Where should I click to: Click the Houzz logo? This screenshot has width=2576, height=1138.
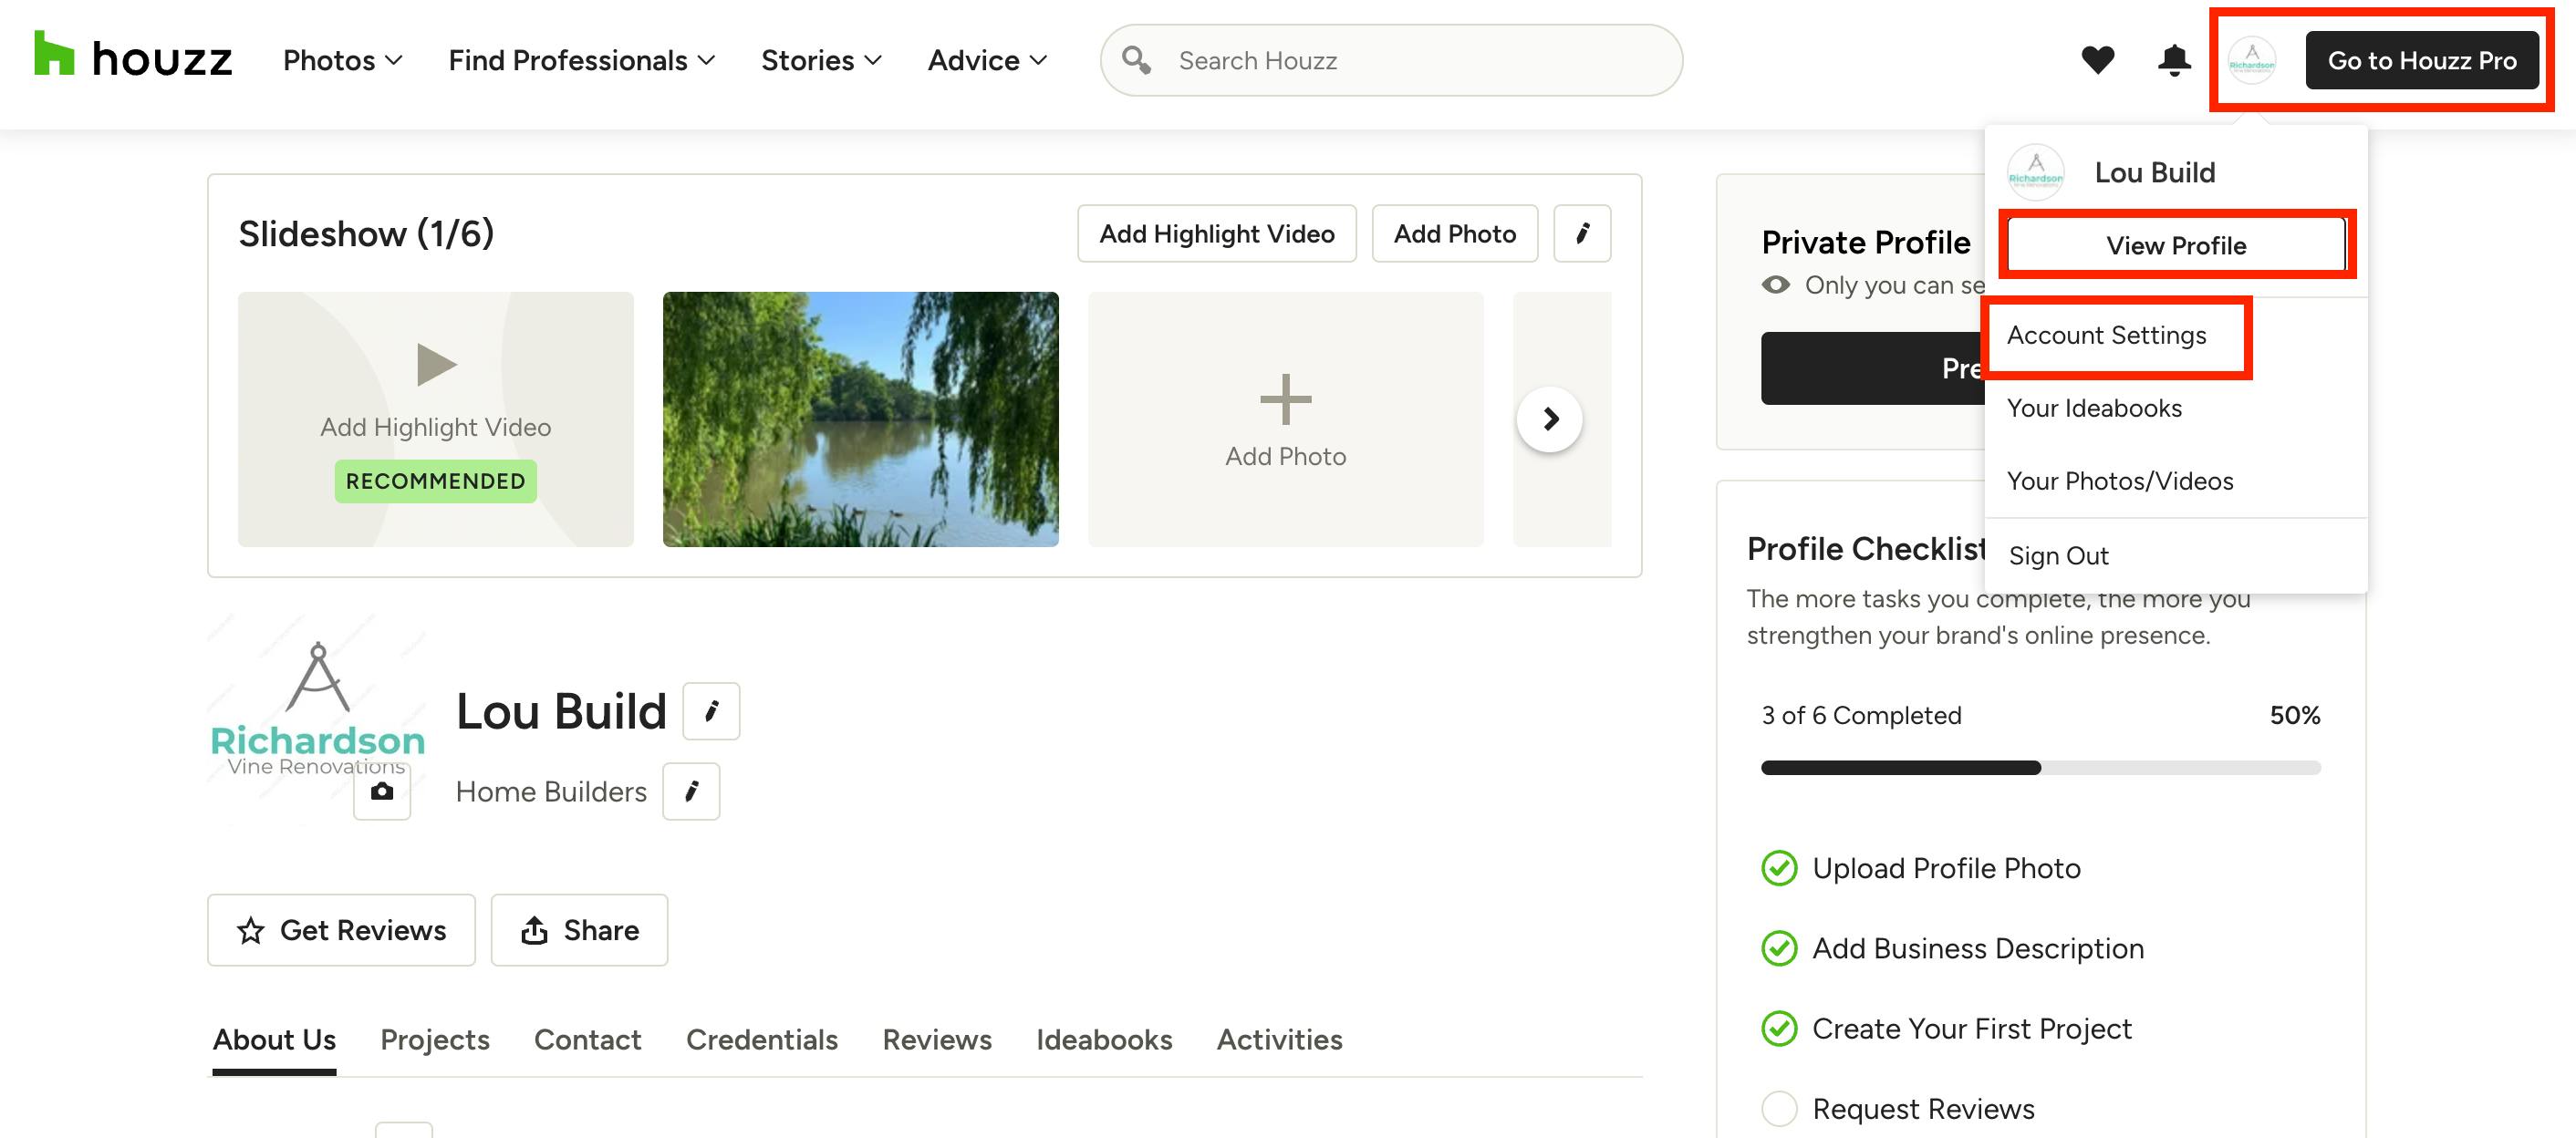tap(133, 56)
